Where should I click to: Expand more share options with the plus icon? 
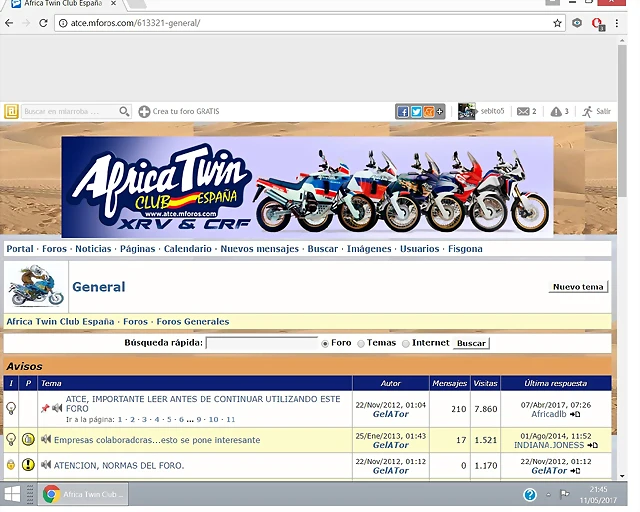coord(440,111)
